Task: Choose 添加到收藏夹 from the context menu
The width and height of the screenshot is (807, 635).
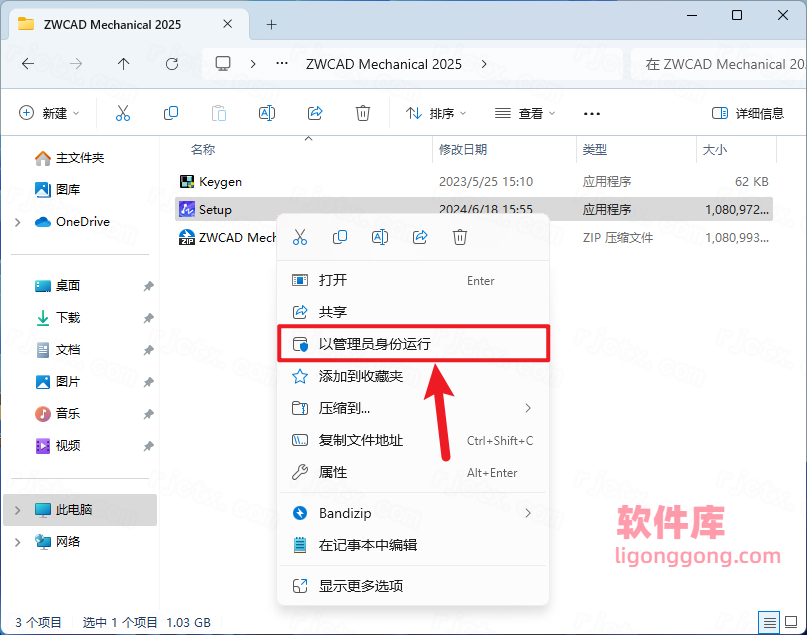Action: point(413,376)
